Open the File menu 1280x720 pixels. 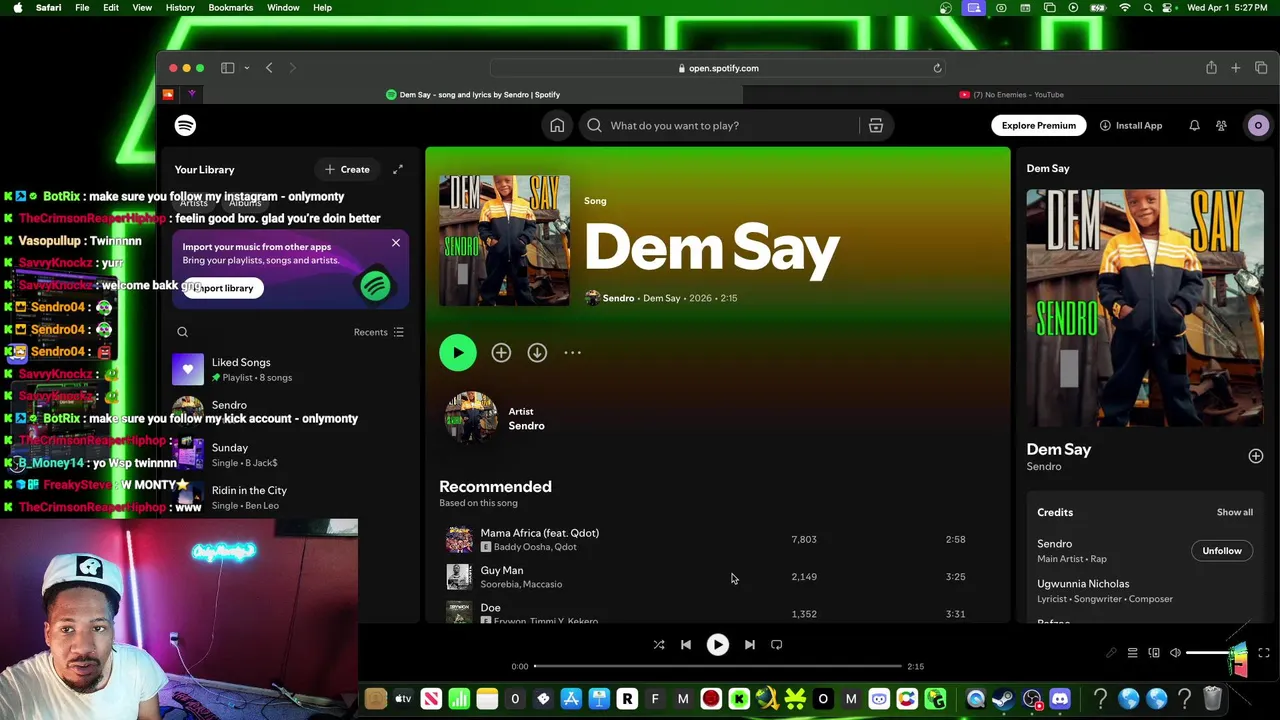[82, 8]
